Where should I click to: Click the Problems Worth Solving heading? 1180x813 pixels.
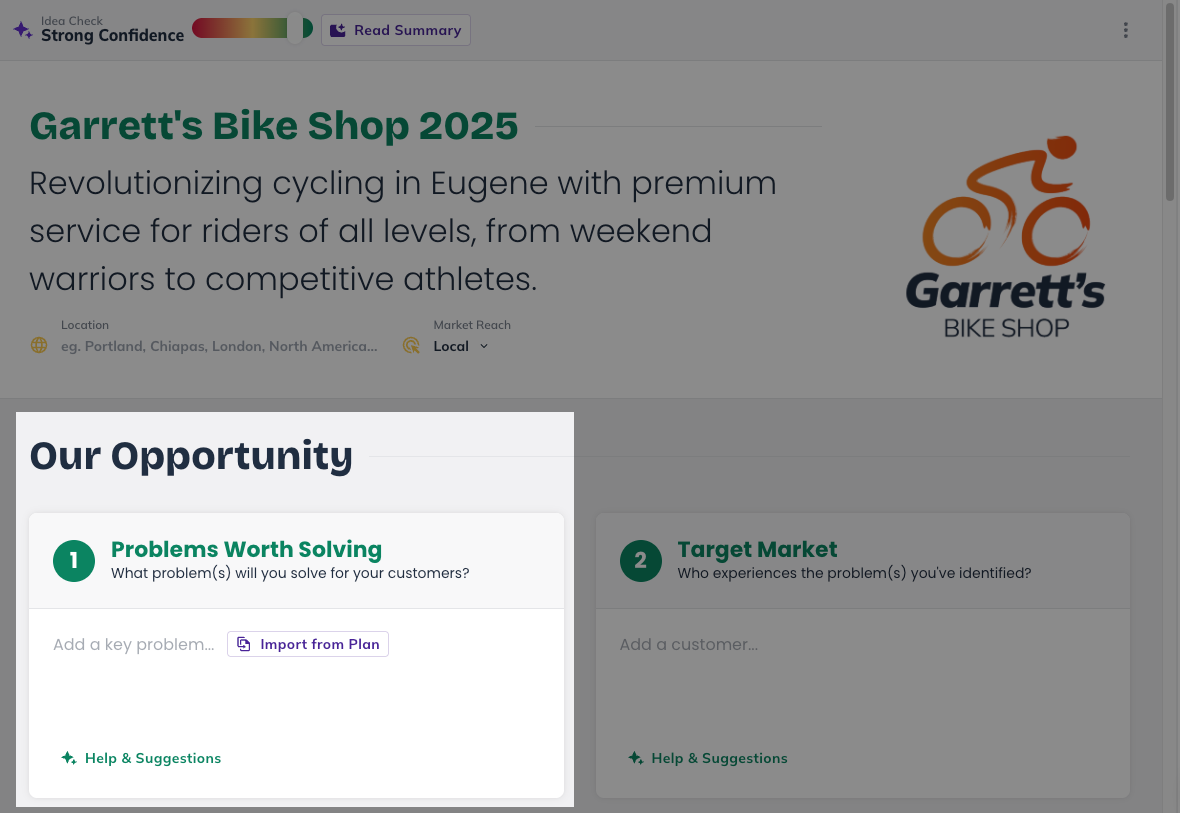pyautogui.click(x=246, y=549)
